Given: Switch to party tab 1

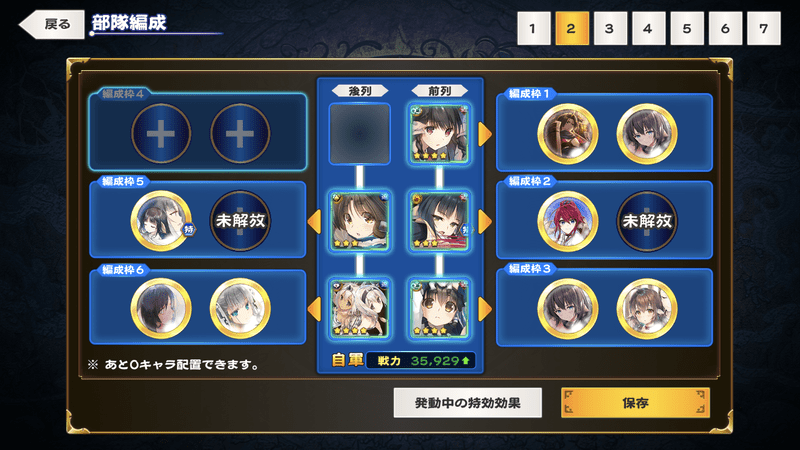Looking at the screenshot, I should pos(533,29).
